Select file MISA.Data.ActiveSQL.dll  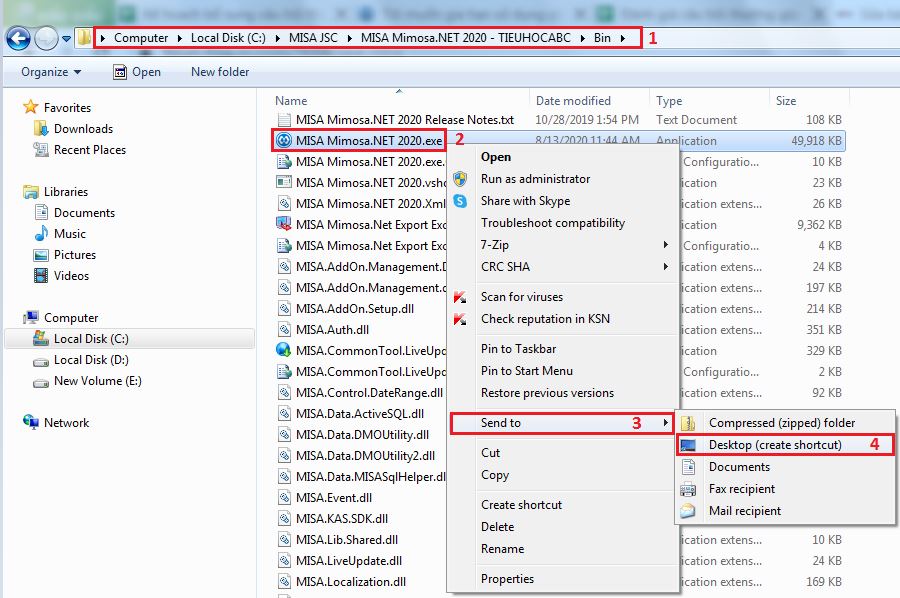[360, 413]
